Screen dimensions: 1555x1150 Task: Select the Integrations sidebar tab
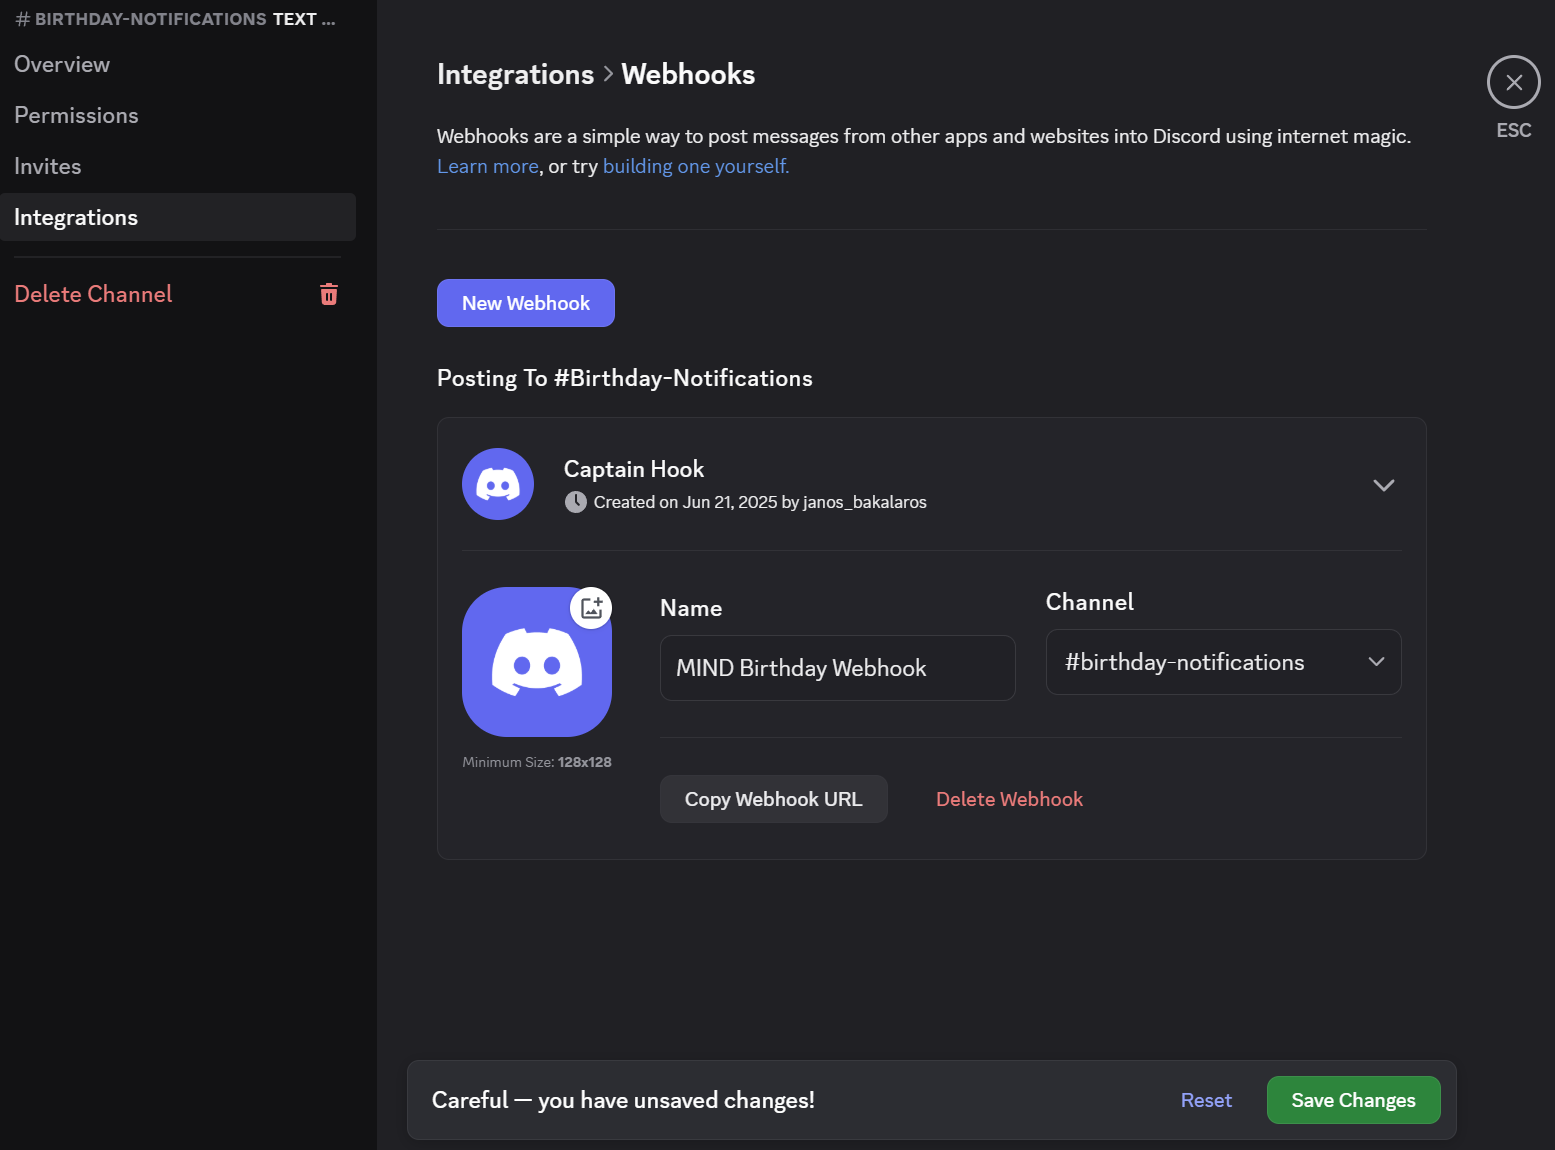[178, 217]
